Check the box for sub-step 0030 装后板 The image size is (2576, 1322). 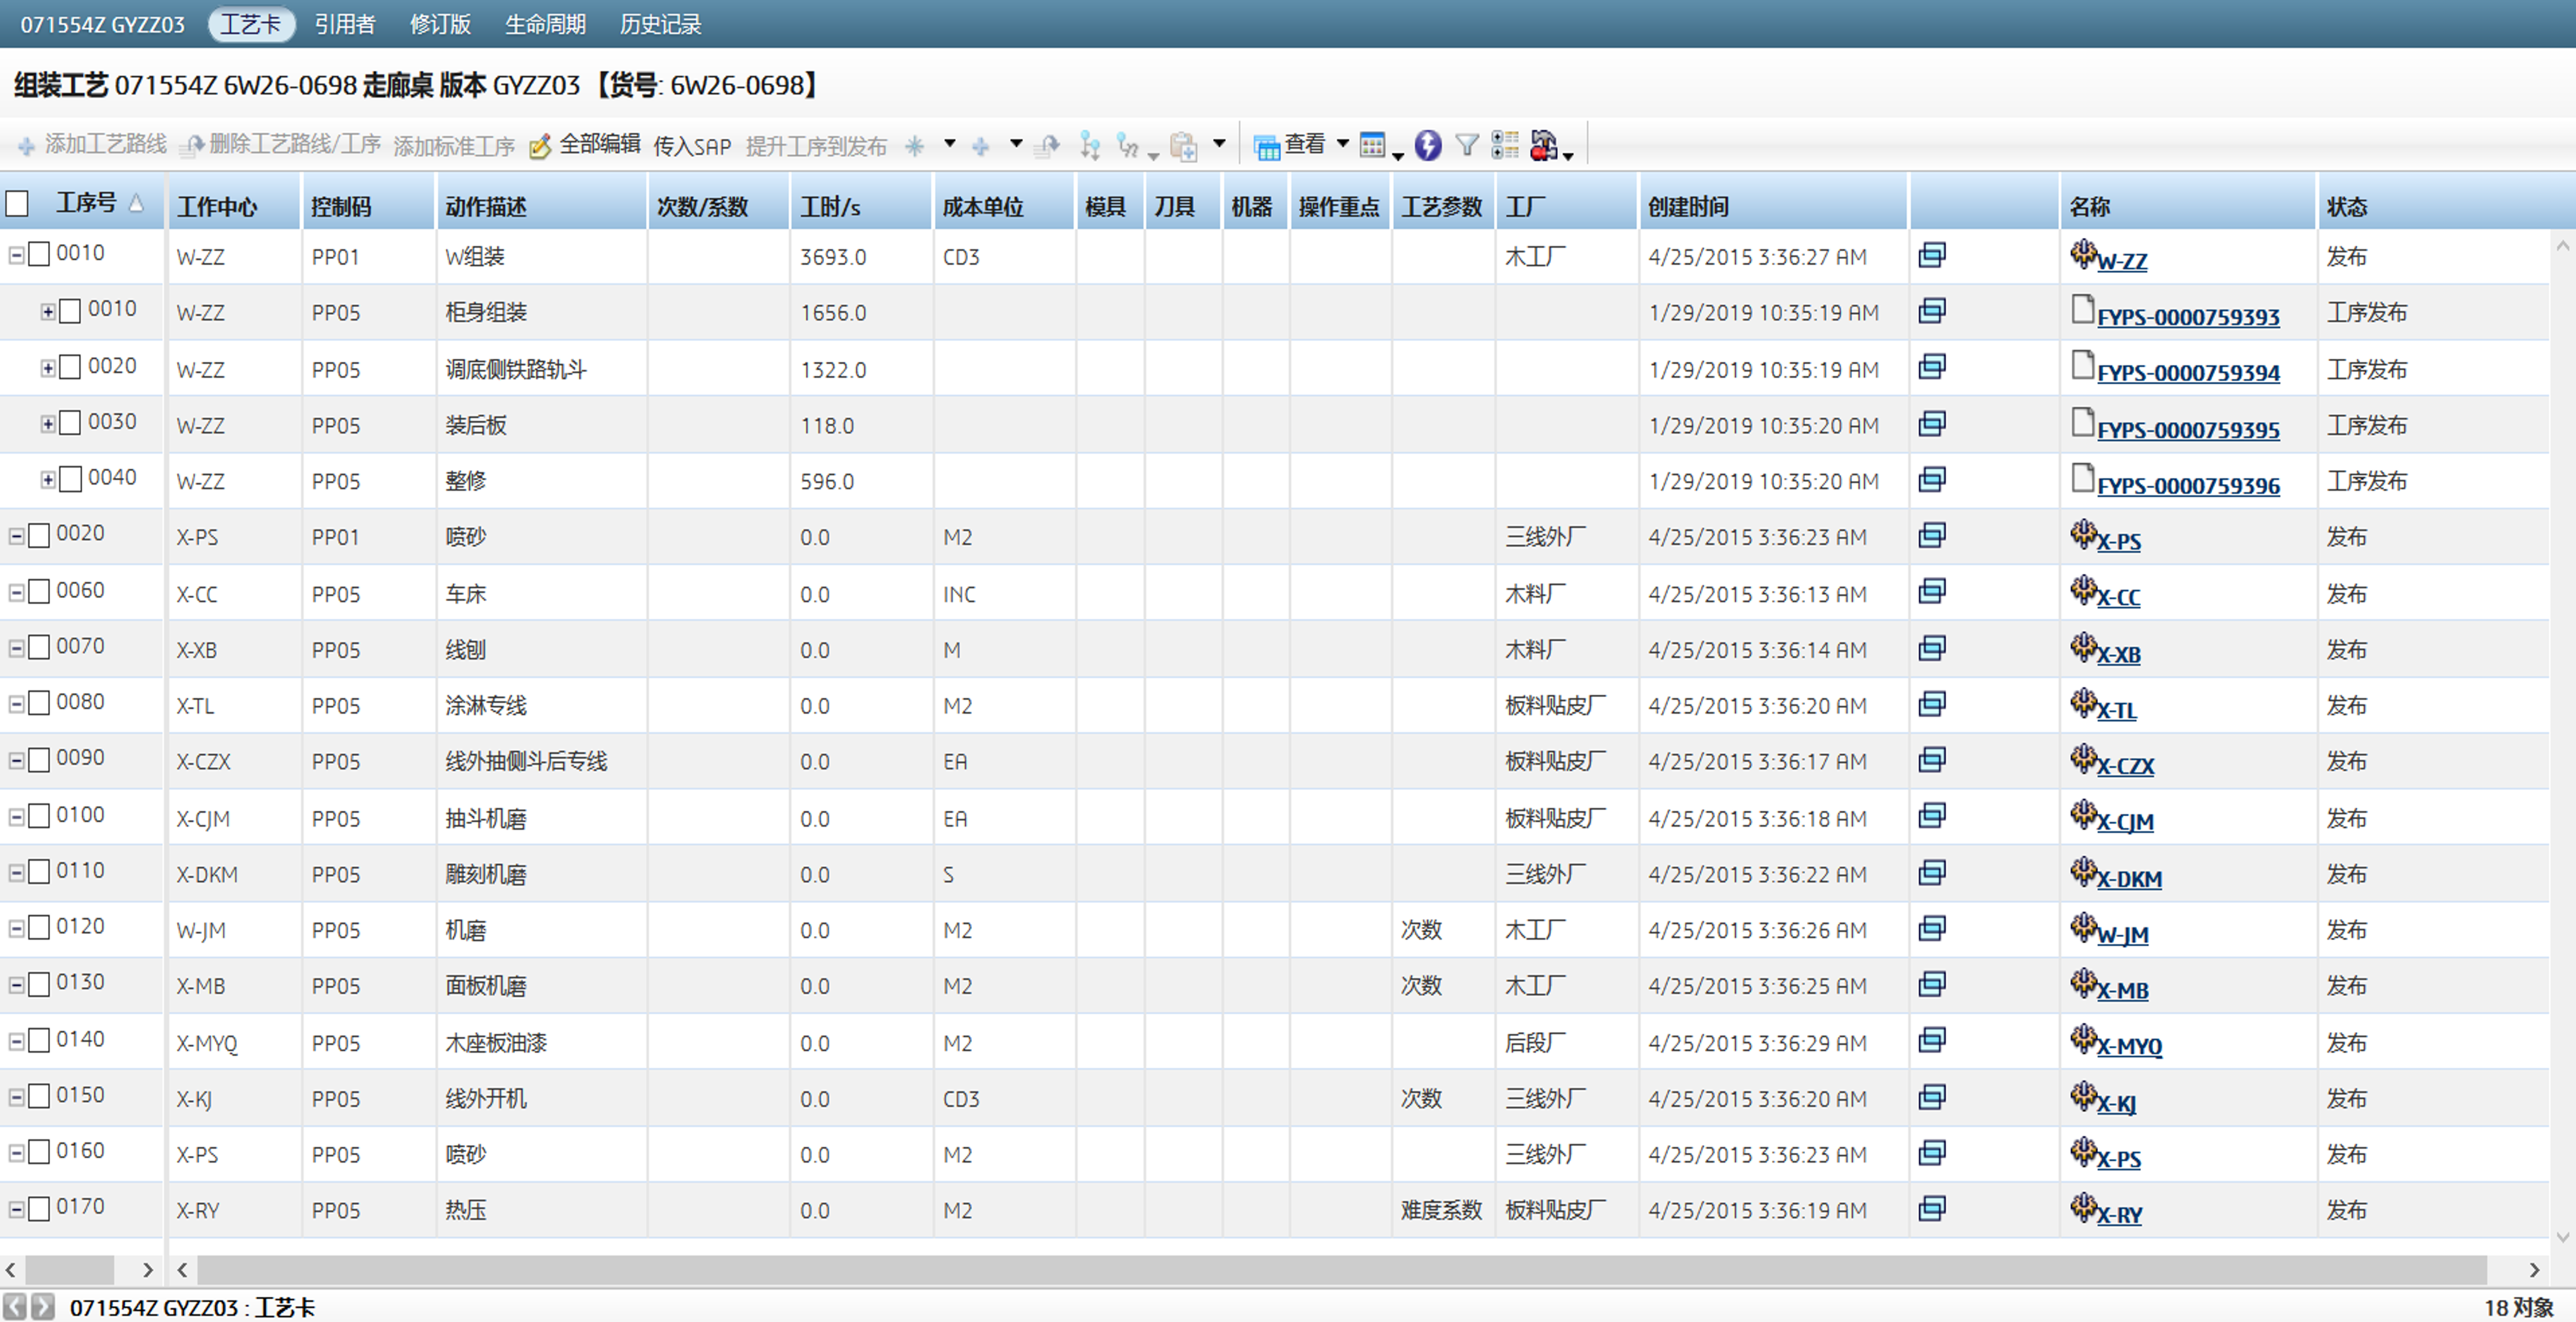(x=70, y=423)
